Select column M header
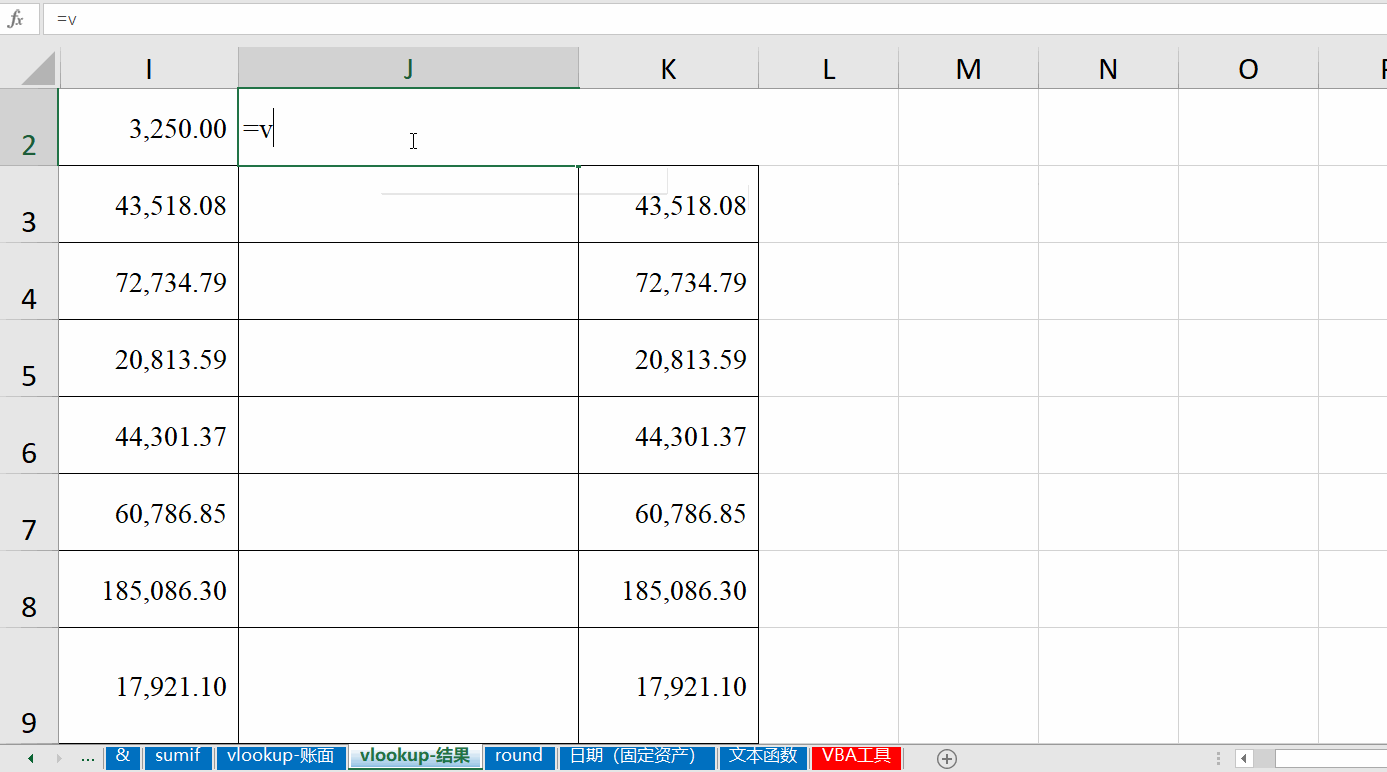 point(968,69)
